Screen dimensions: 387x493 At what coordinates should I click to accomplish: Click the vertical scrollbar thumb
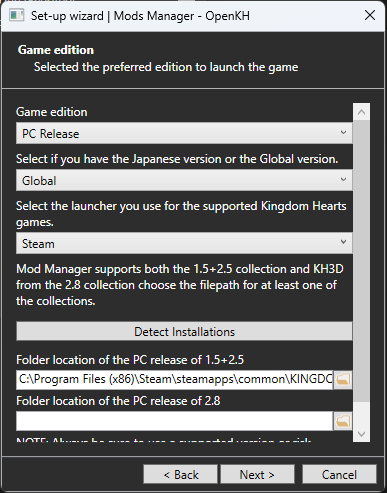362,261
